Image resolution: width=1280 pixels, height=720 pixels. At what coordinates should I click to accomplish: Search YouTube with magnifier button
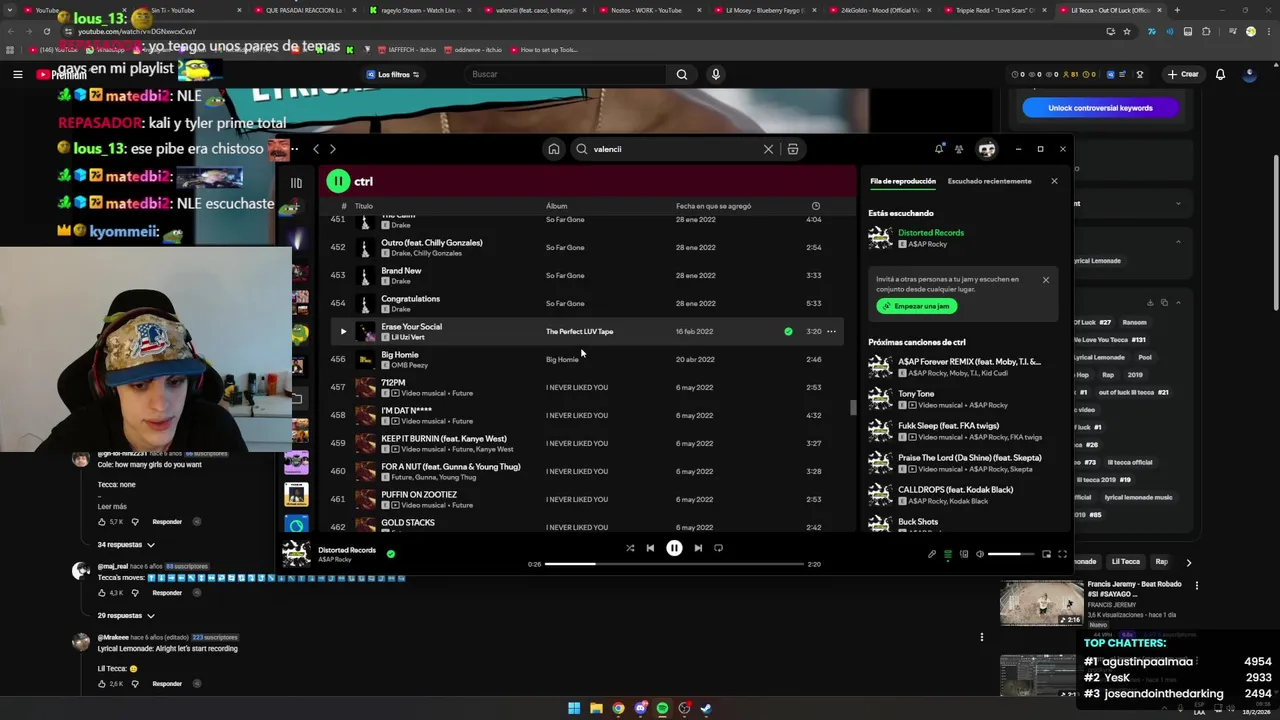click(681, 74)
